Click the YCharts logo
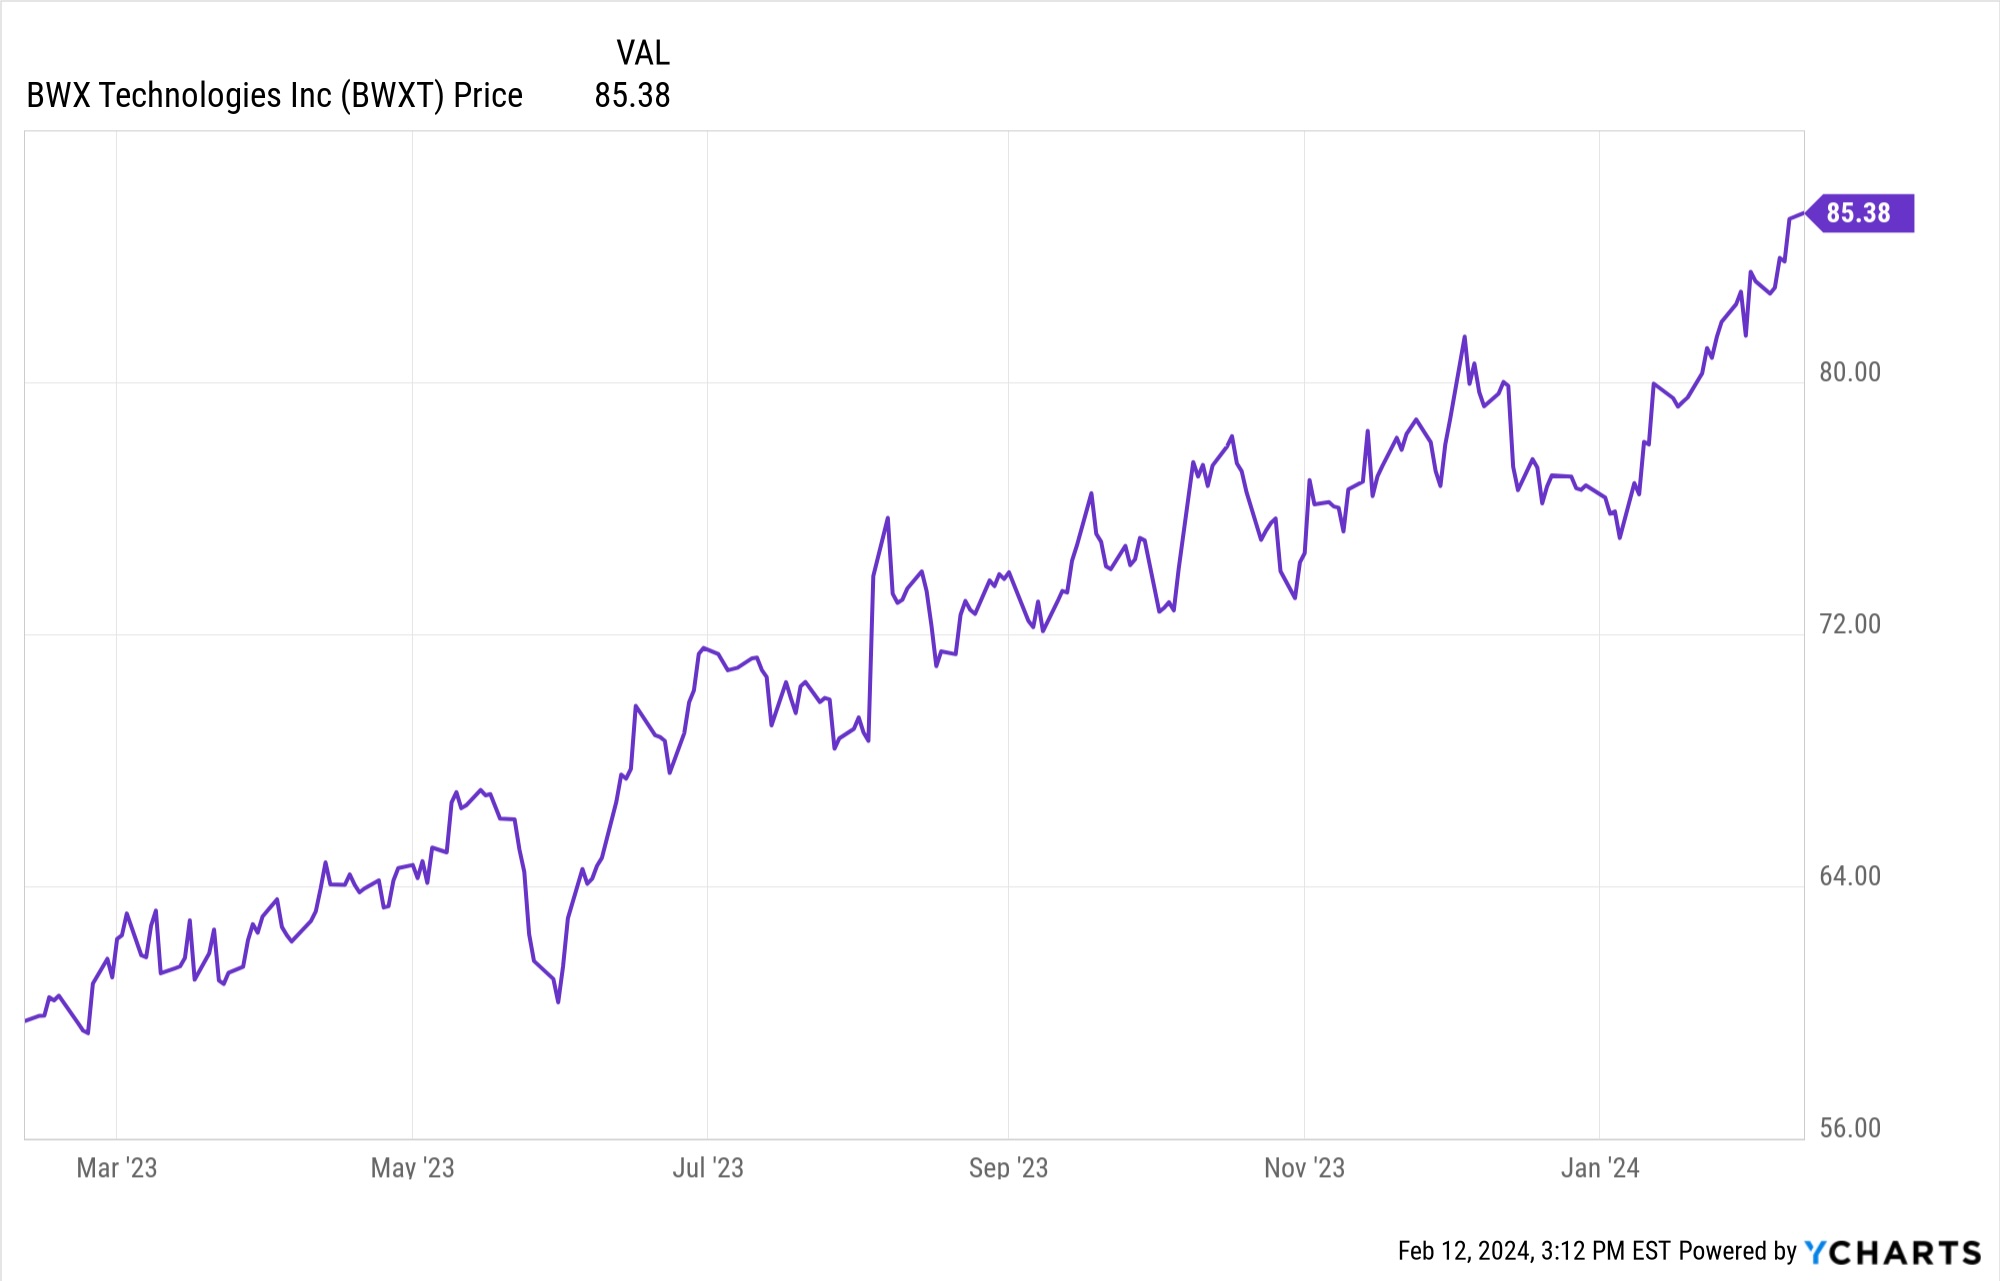 pos(1892,1252)
